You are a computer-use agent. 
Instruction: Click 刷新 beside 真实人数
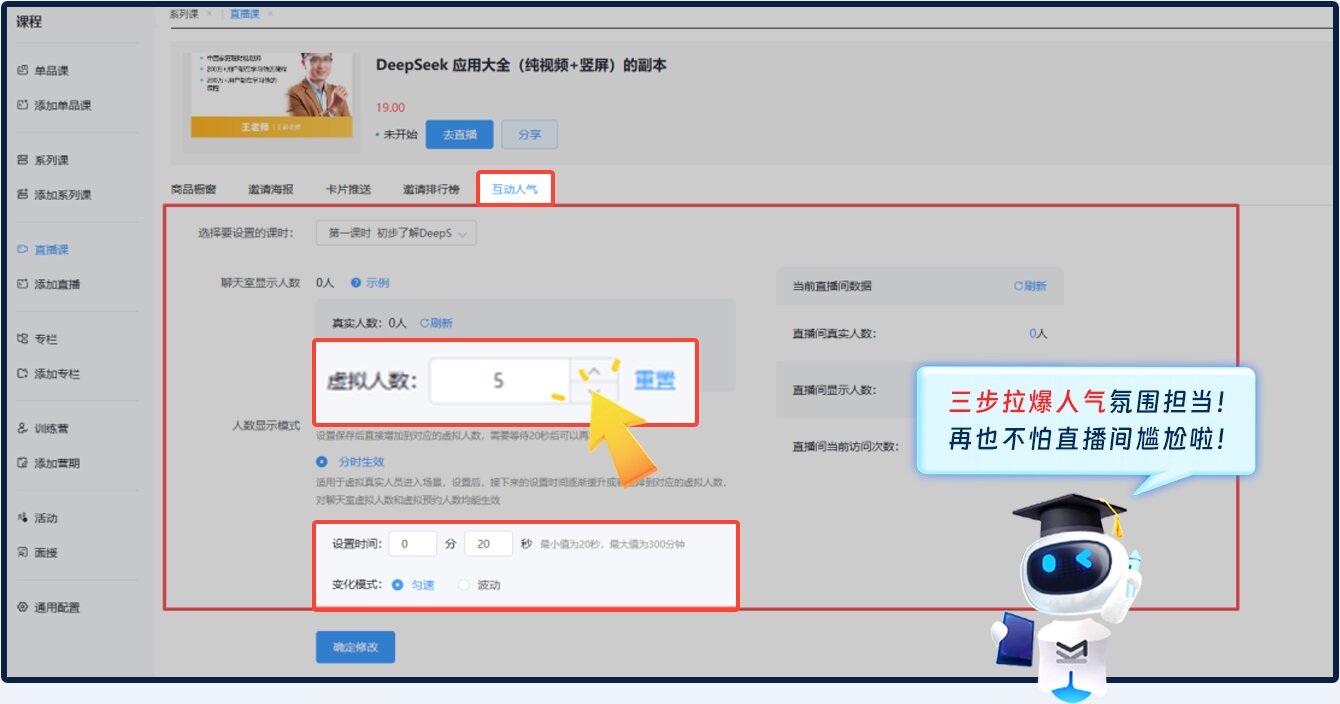point(436,323)
